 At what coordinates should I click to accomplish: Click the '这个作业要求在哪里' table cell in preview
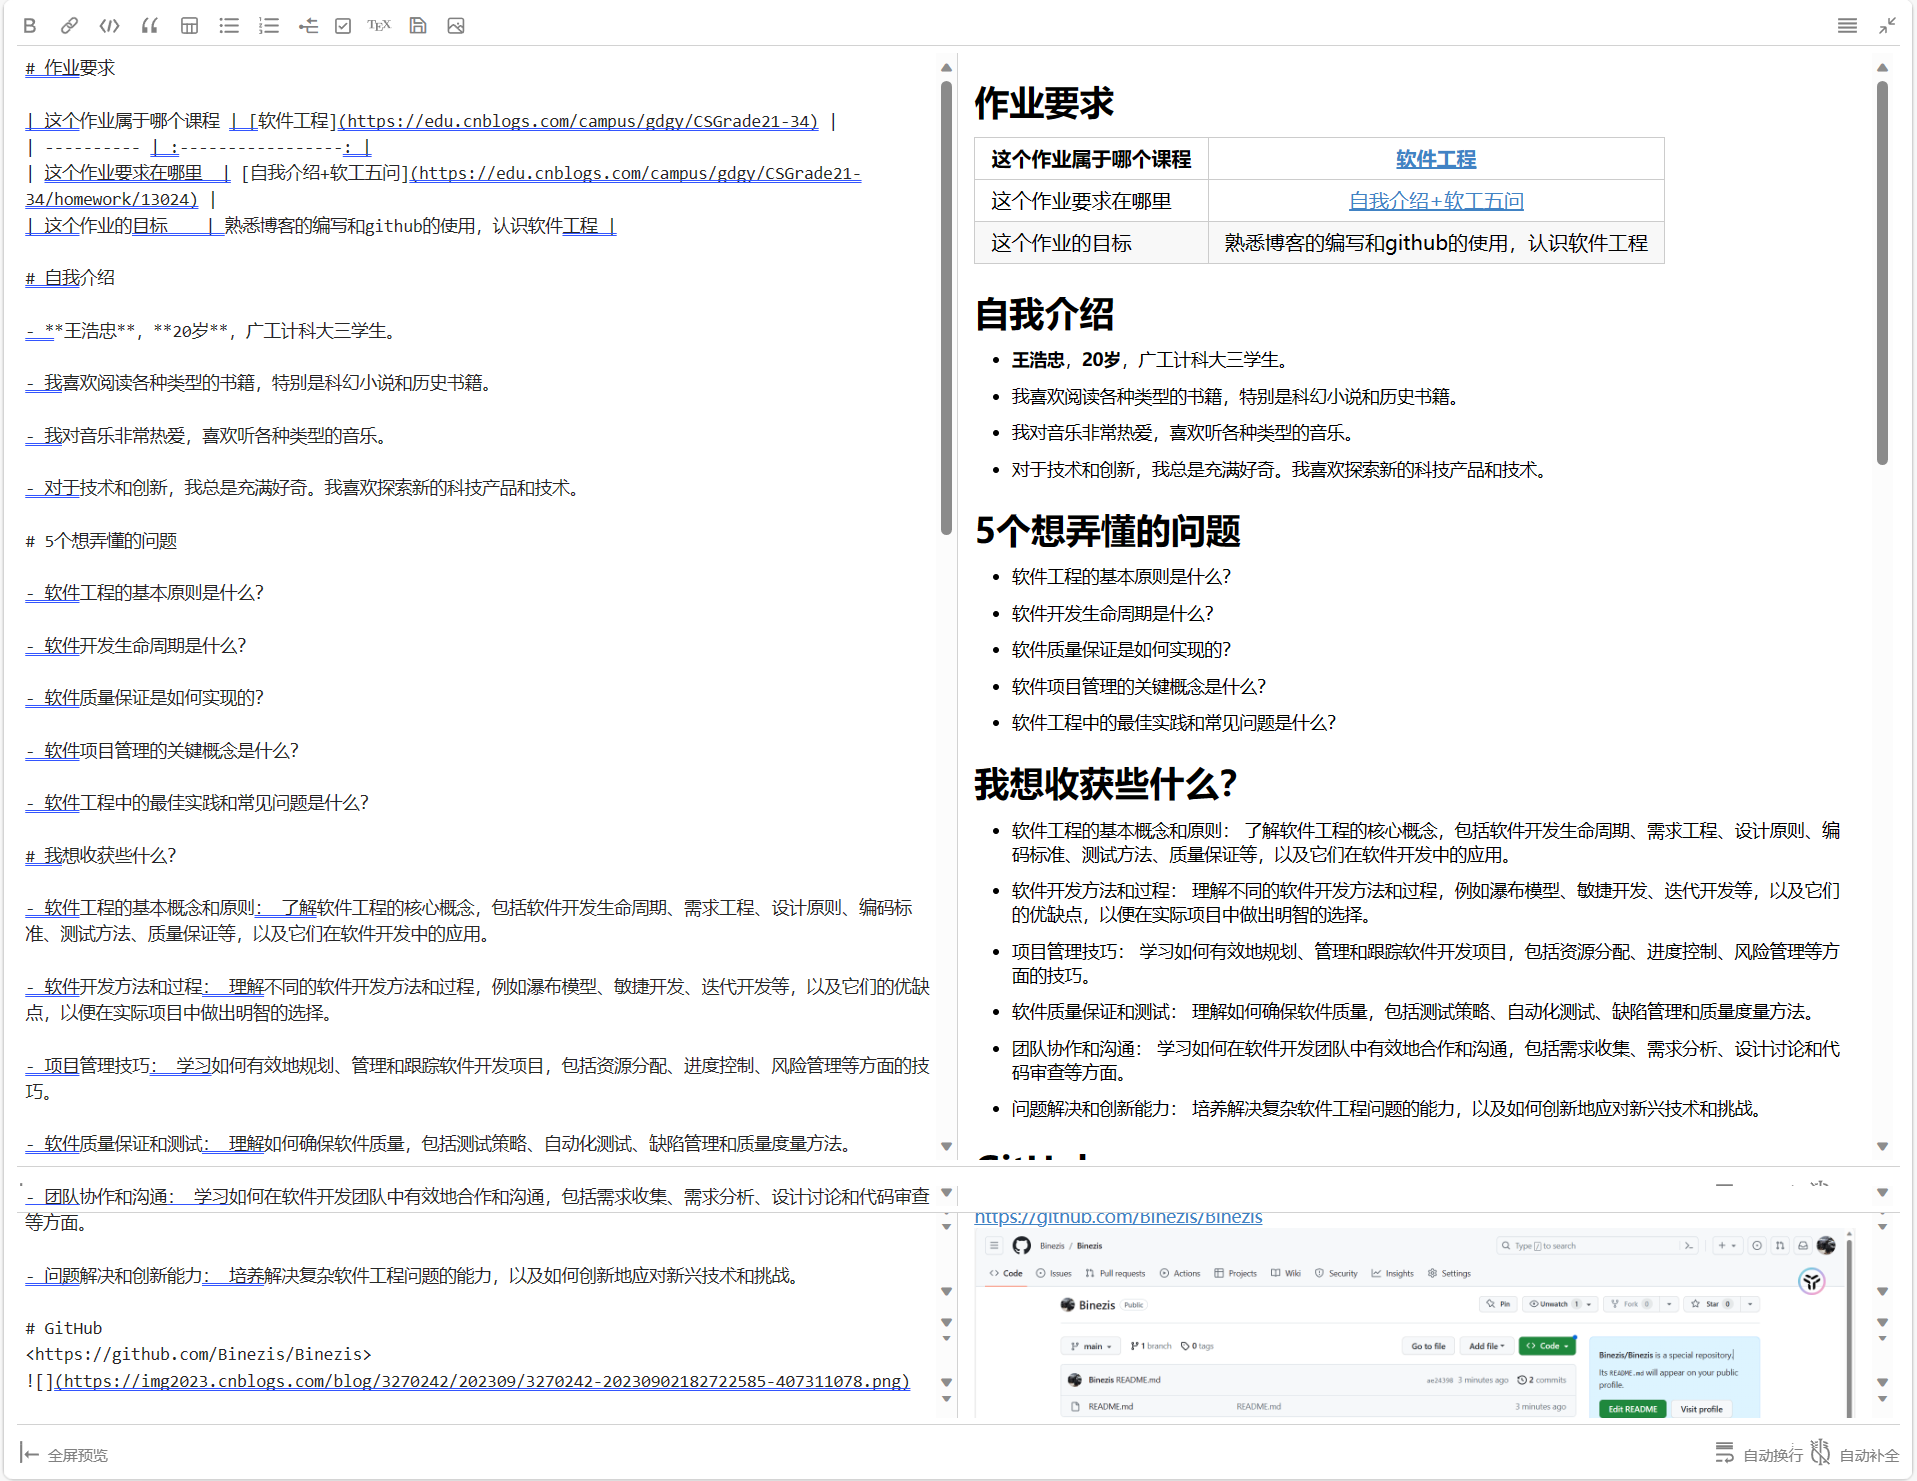[1091, 201]
